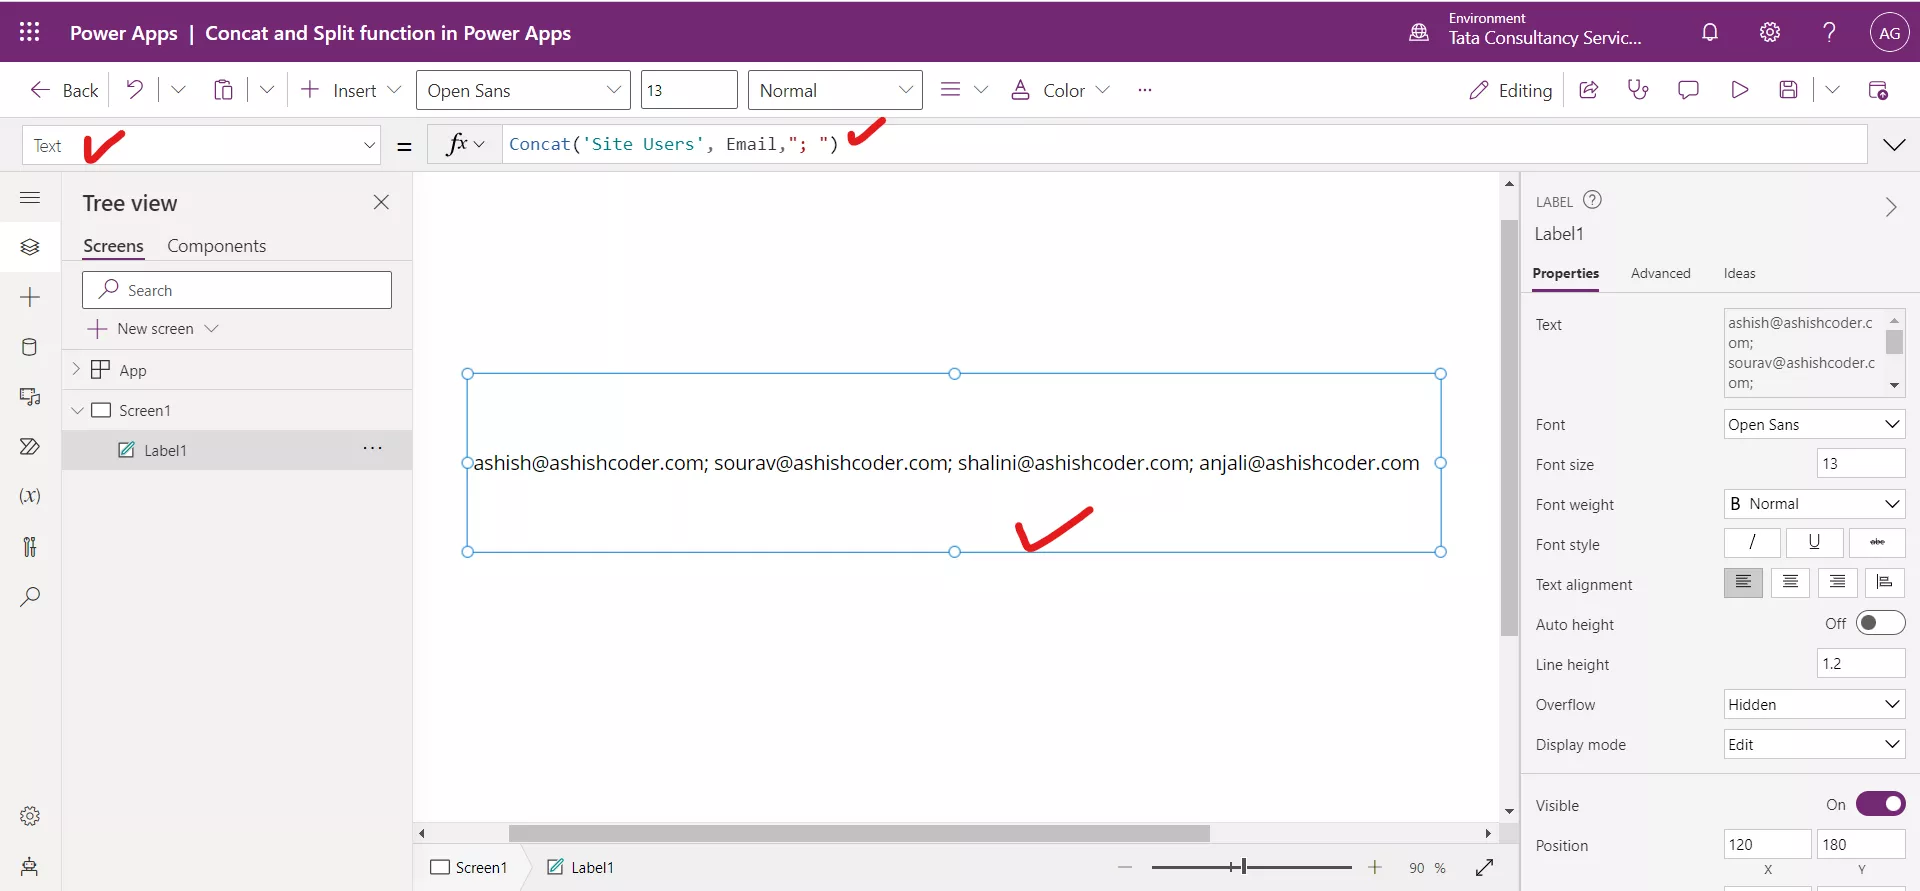Open the Tree view layers icon
The height and width of the screenshot is (891, 1920).
click(x=30, y=247)
